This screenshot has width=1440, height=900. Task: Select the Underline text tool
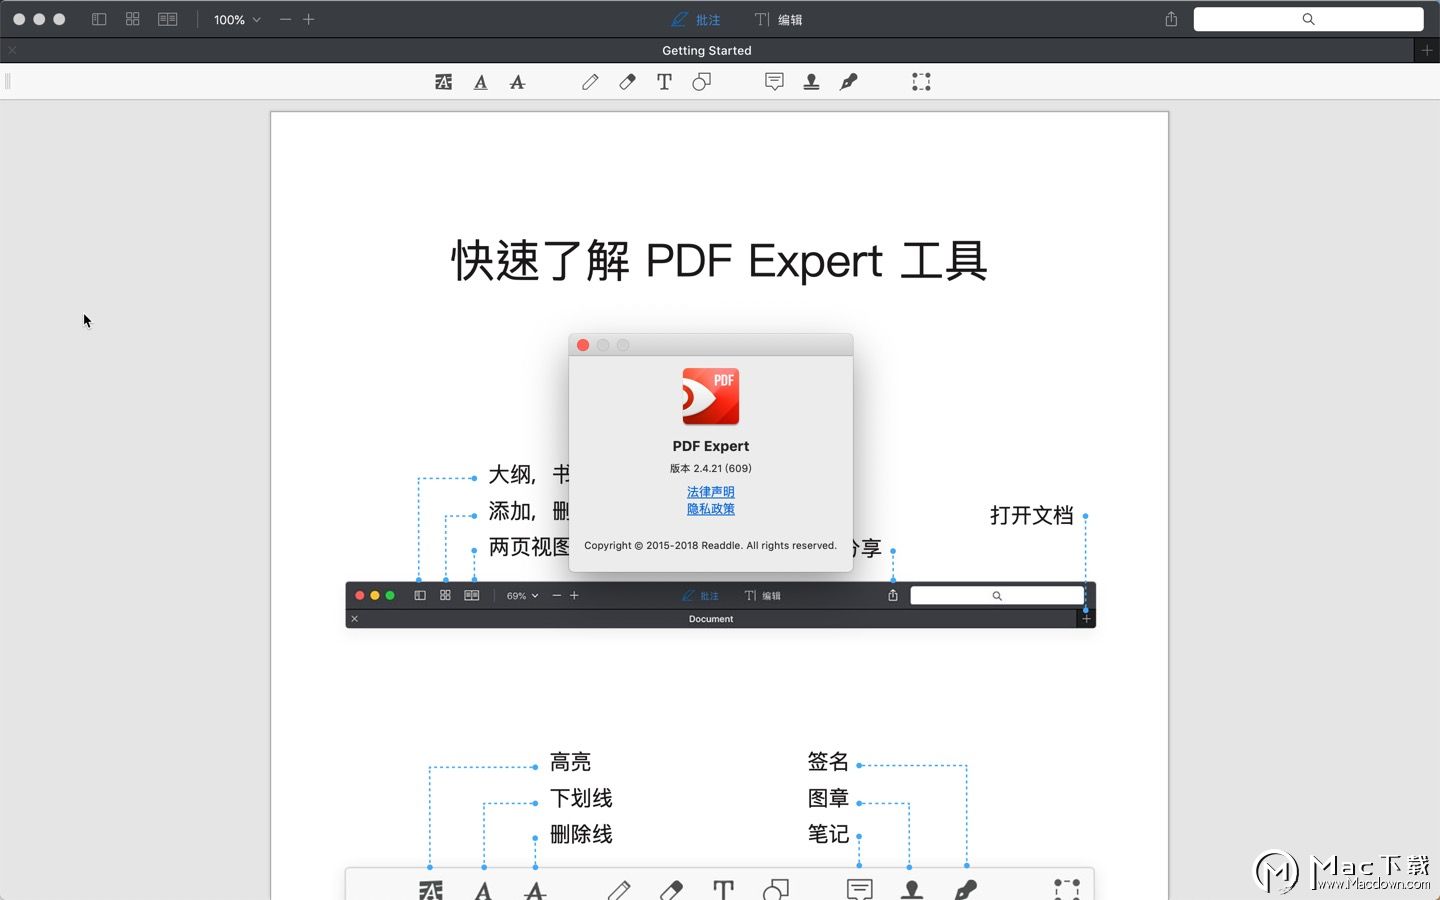[x=481, y=82]
